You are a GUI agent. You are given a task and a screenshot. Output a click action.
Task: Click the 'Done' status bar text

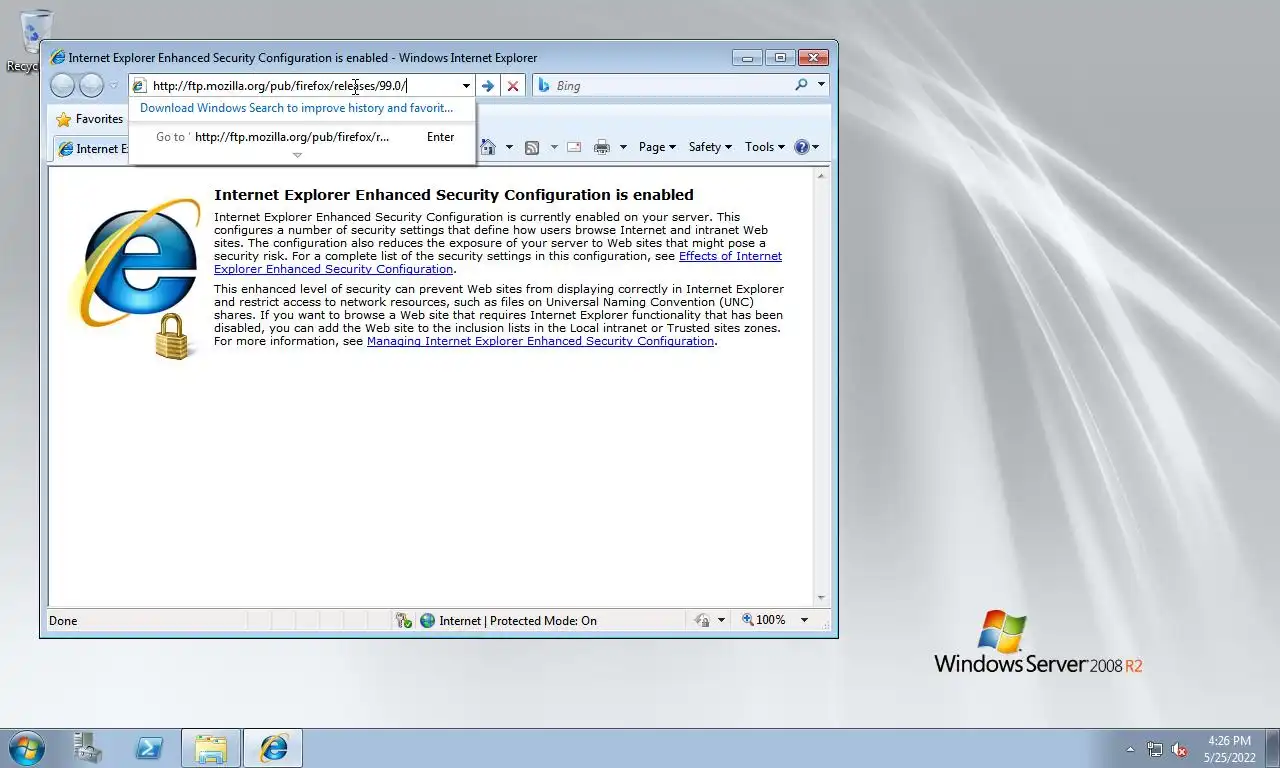(x=63, y=621)
